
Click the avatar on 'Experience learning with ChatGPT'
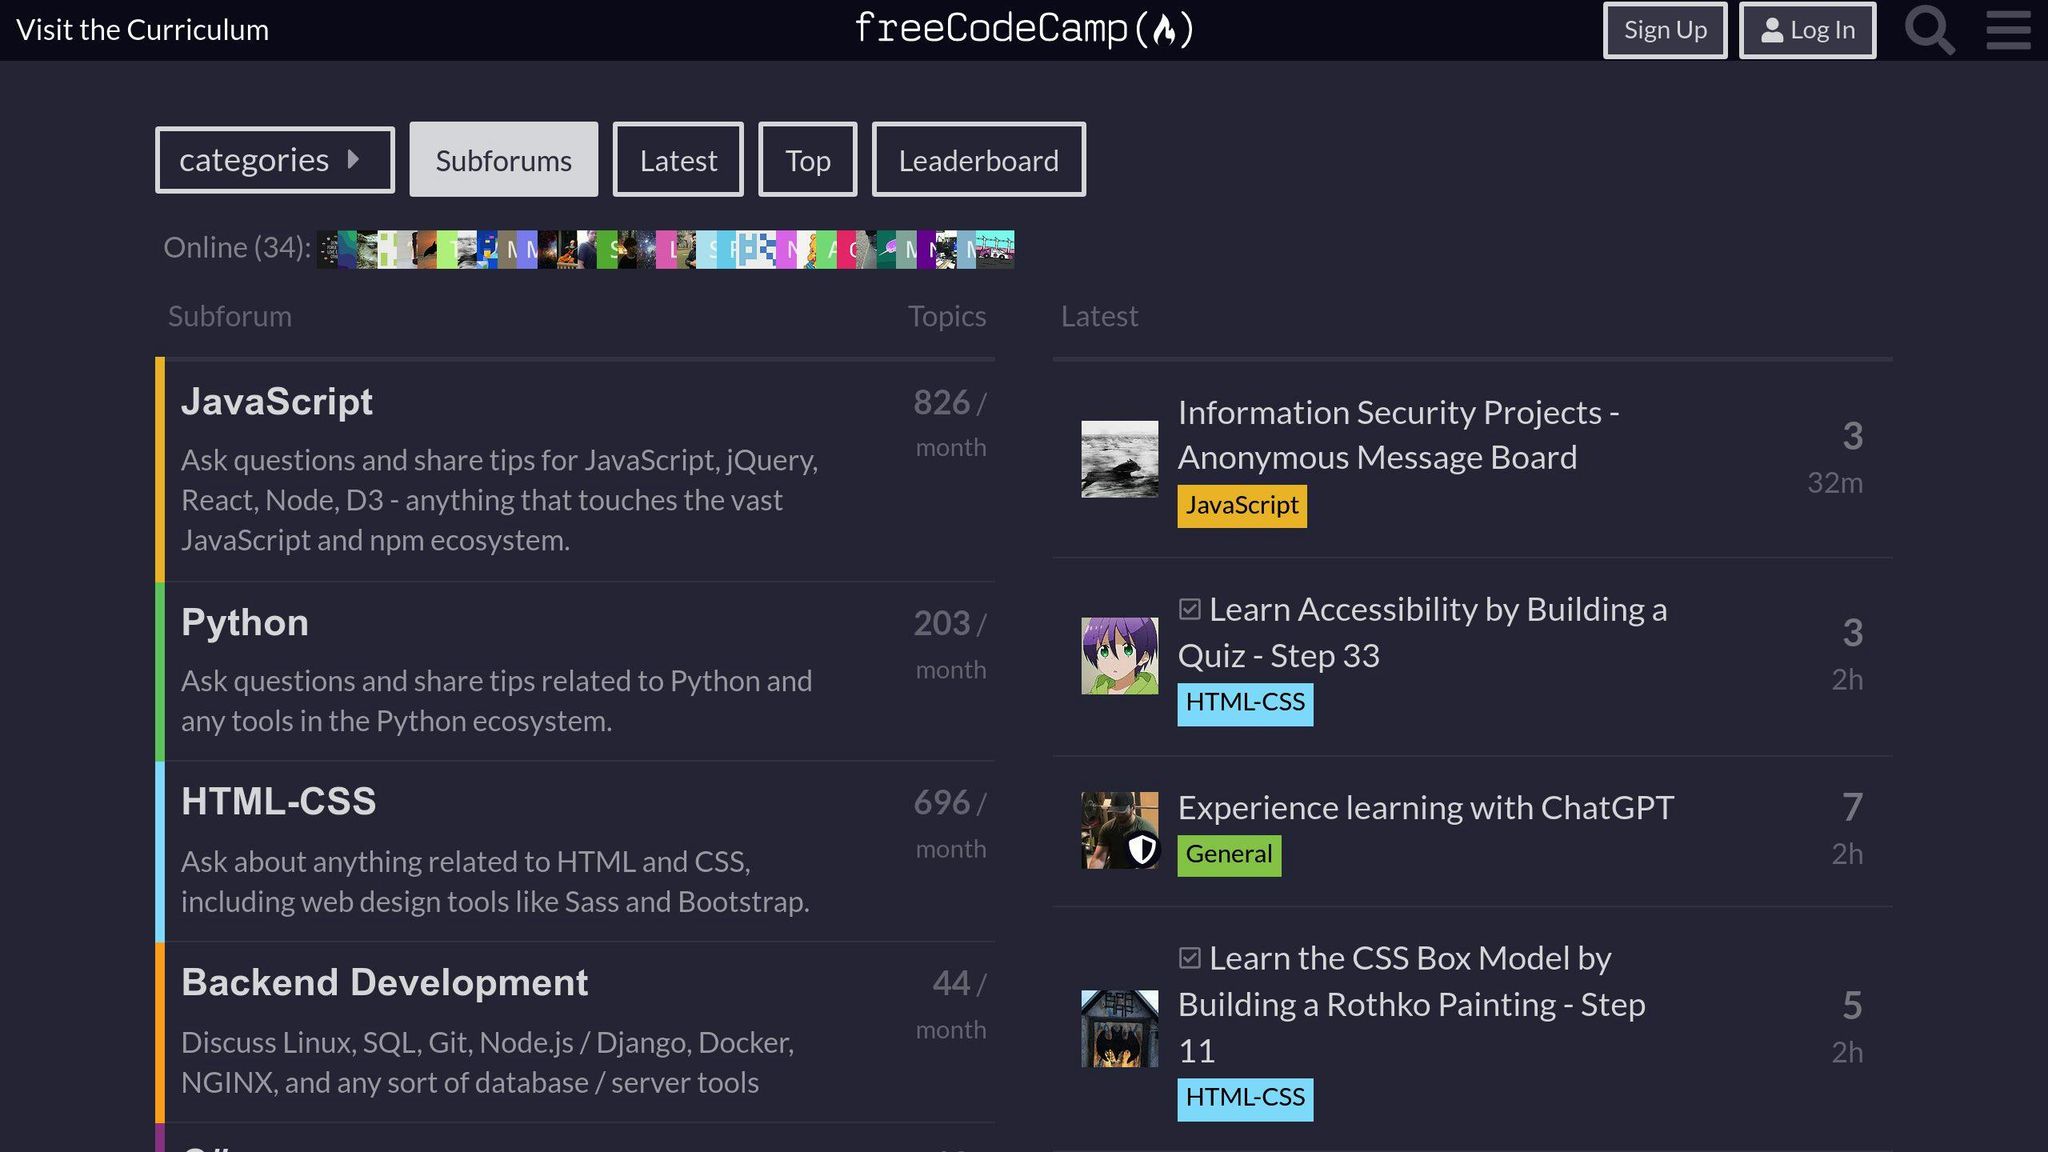(1119, 831)
